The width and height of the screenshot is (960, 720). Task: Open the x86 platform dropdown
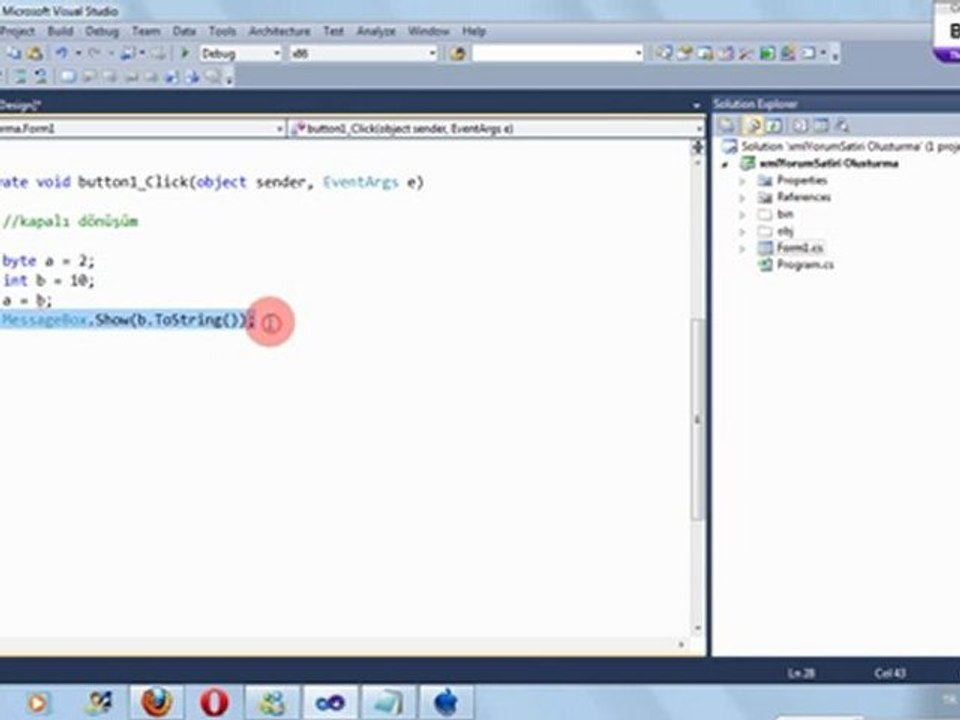point(363,53)
